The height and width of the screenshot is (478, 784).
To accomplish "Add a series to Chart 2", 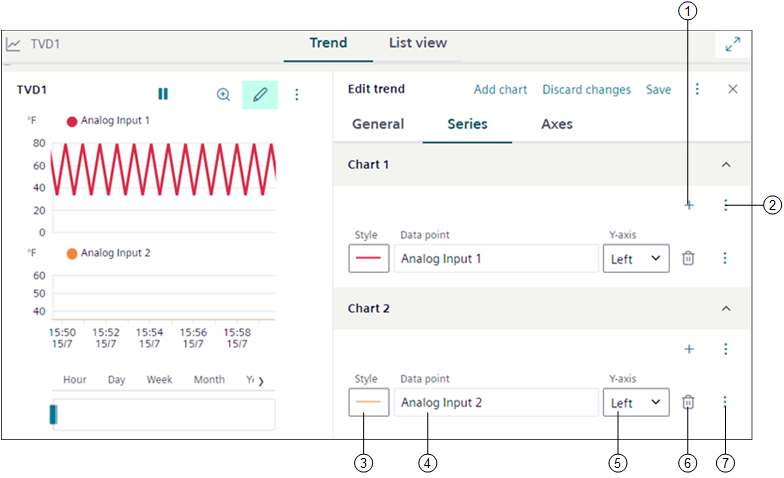I will pos(688,349).
